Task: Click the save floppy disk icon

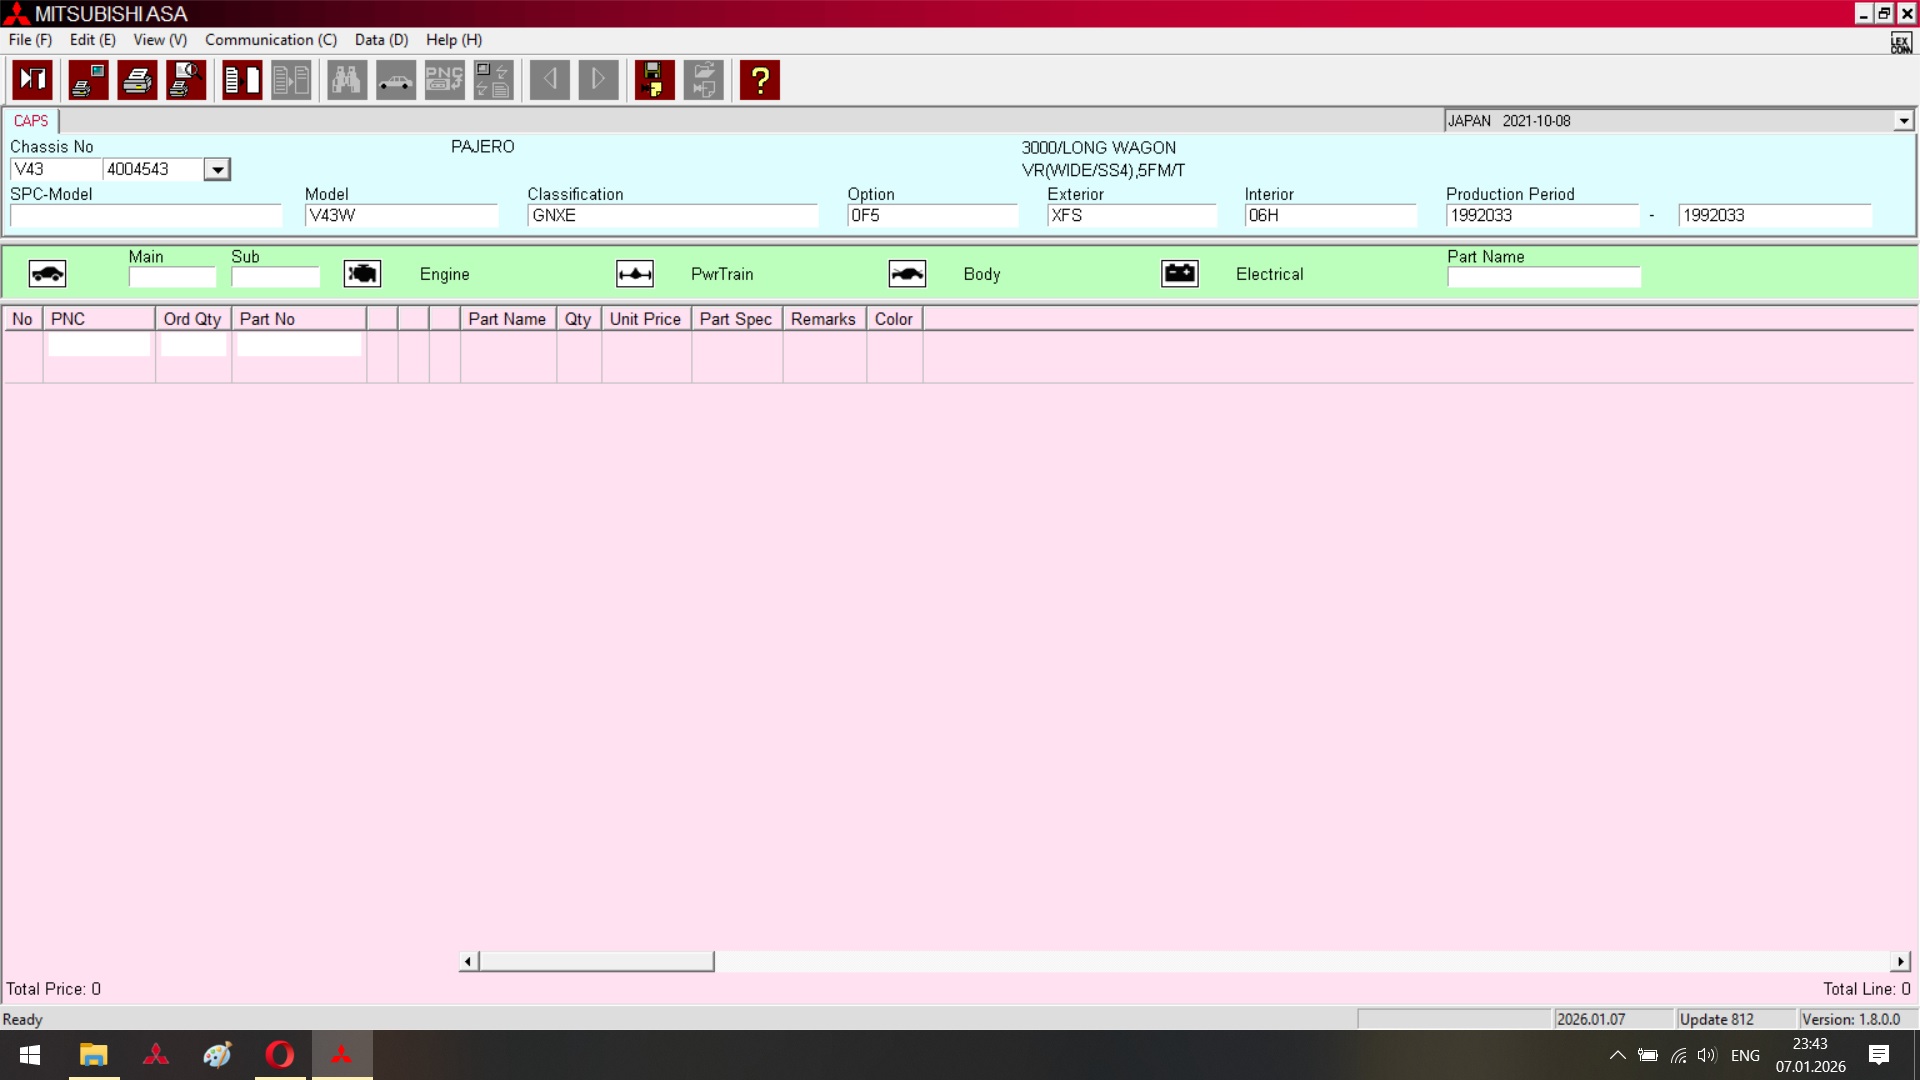Action: tap(654, 80)
